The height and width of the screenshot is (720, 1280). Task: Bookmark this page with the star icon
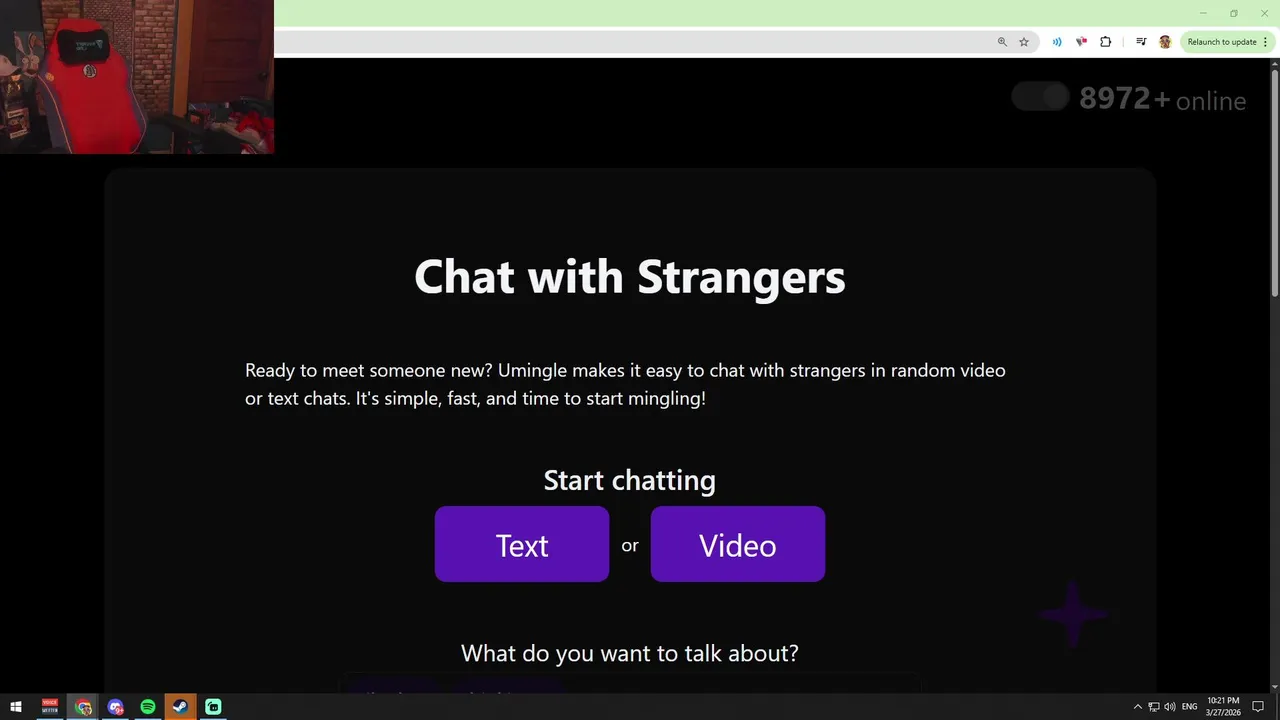click(x=1024, y=42)
